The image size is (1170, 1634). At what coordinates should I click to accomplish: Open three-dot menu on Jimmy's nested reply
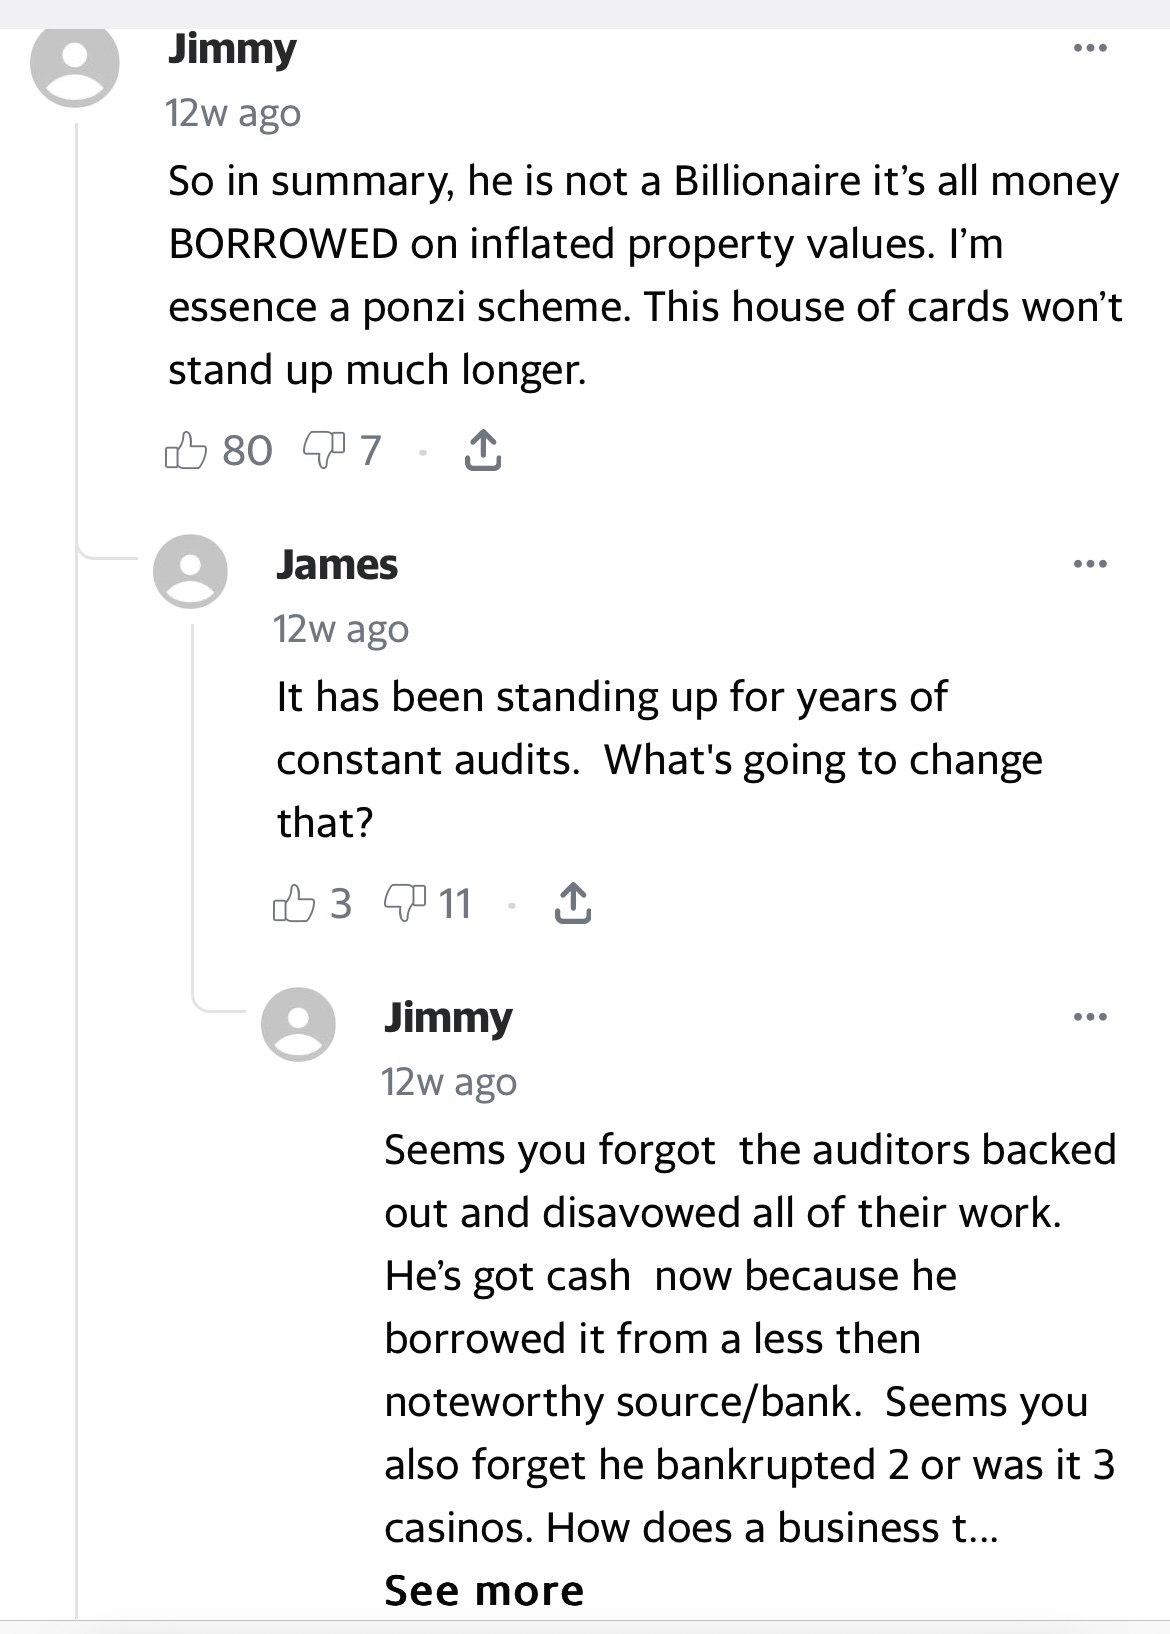[1089, 1017]
